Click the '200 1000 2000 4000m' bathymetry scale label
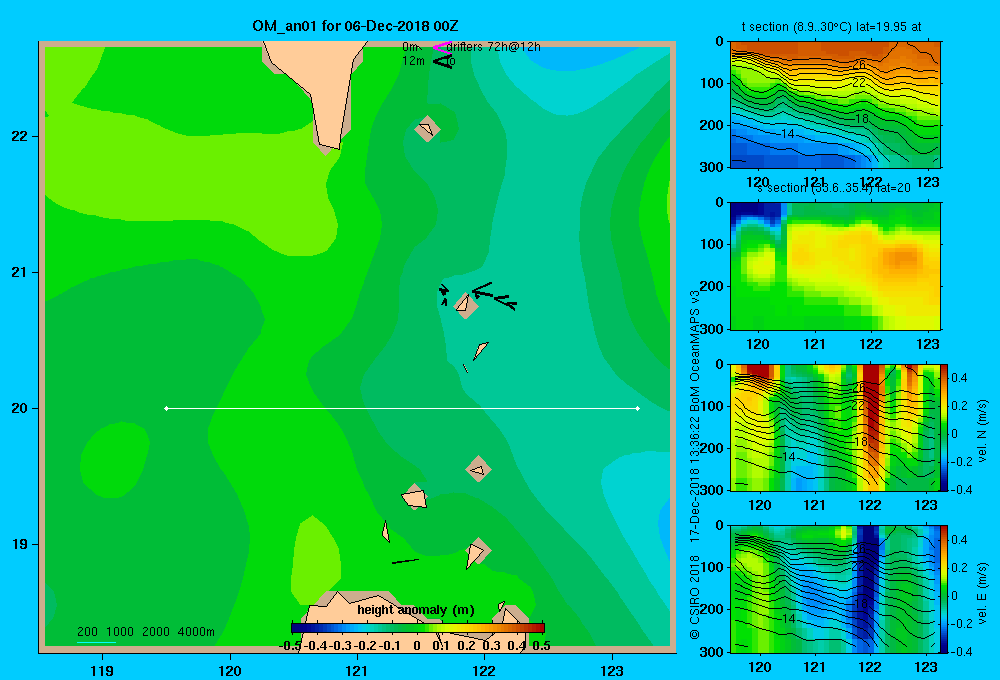 [x=145, y=632]
